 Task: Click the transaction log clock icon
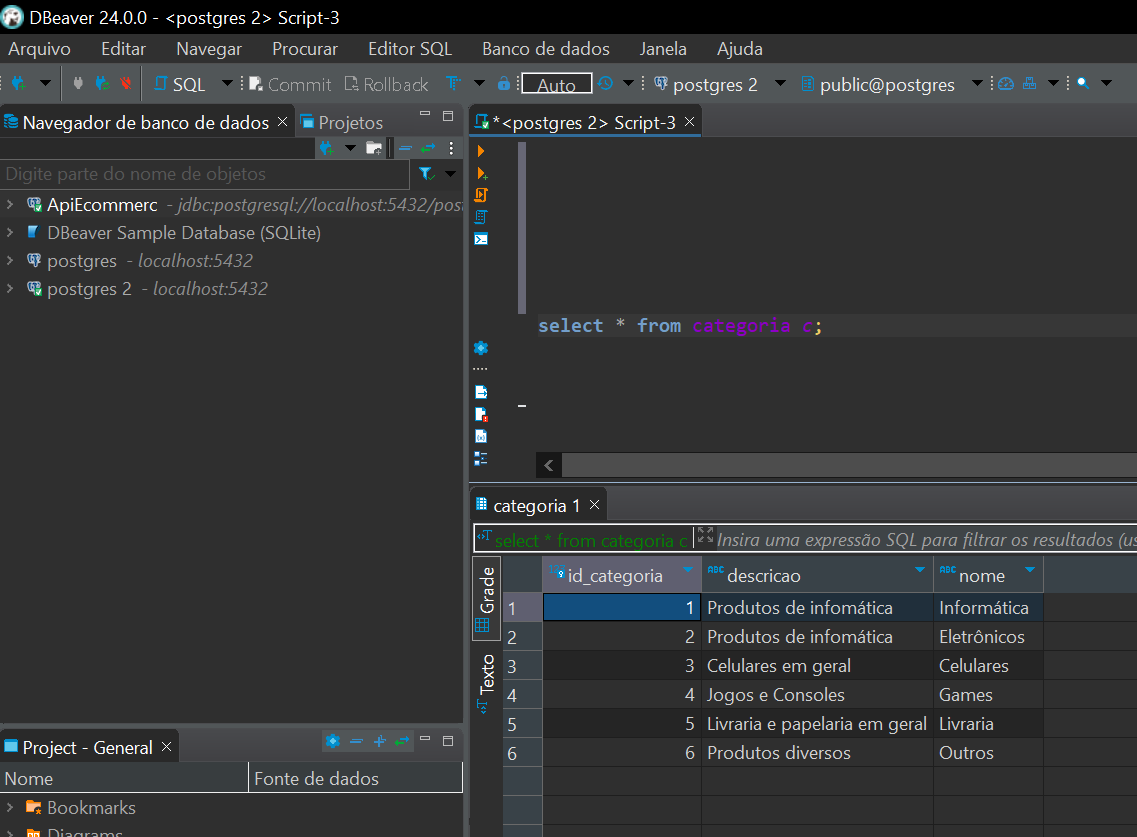(605, 83)
